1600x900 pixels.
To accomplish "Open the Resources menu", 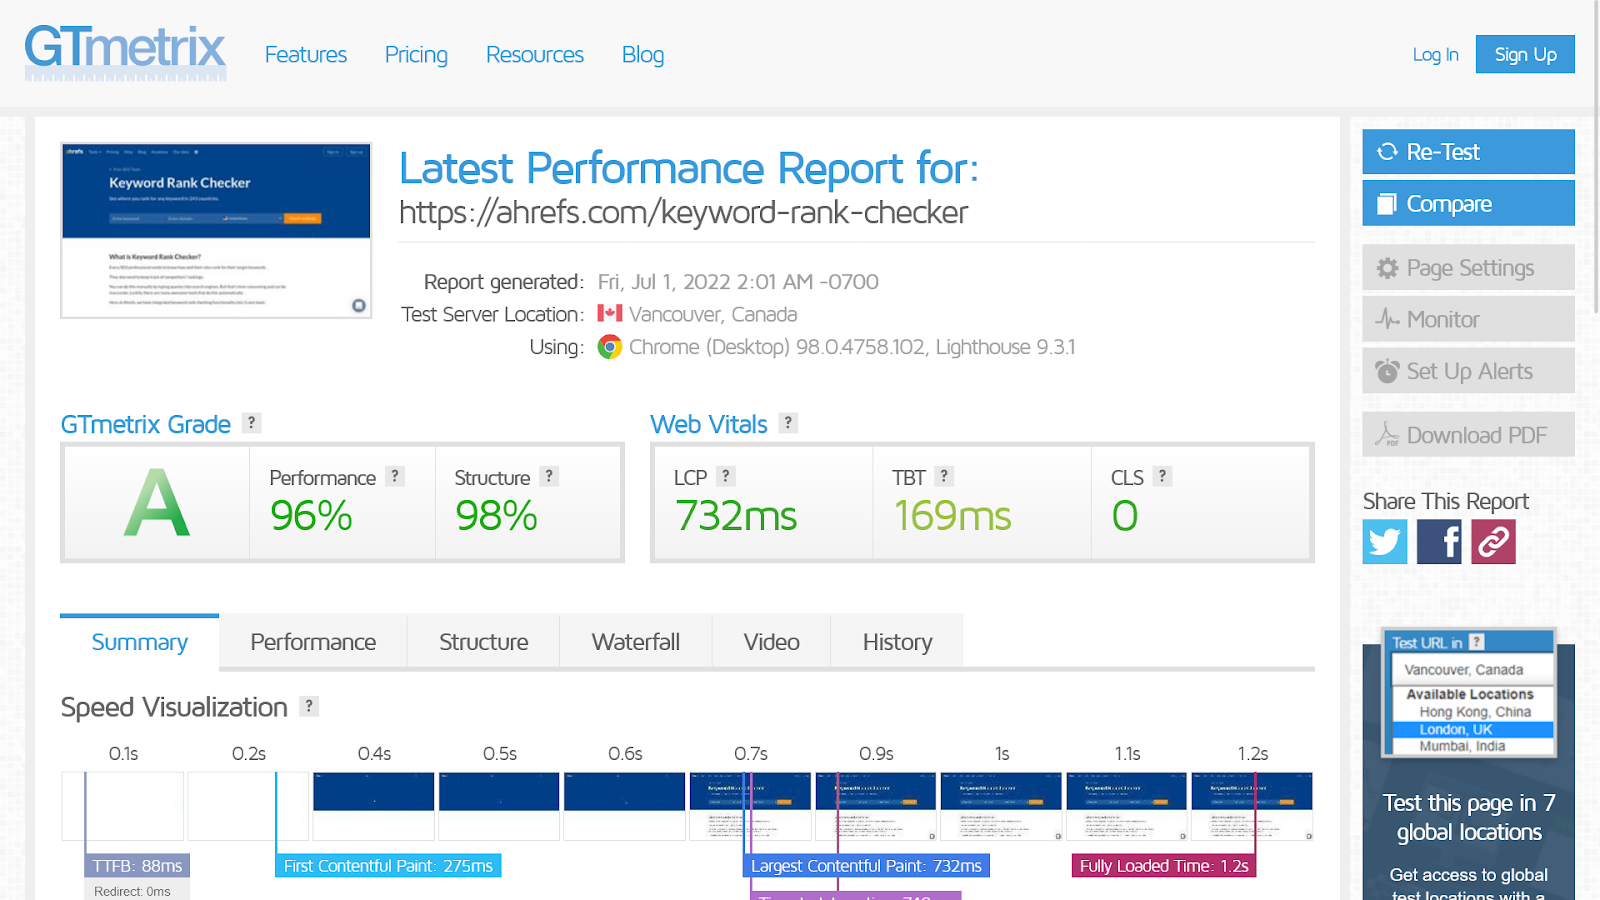I will (x=535, y=55).
